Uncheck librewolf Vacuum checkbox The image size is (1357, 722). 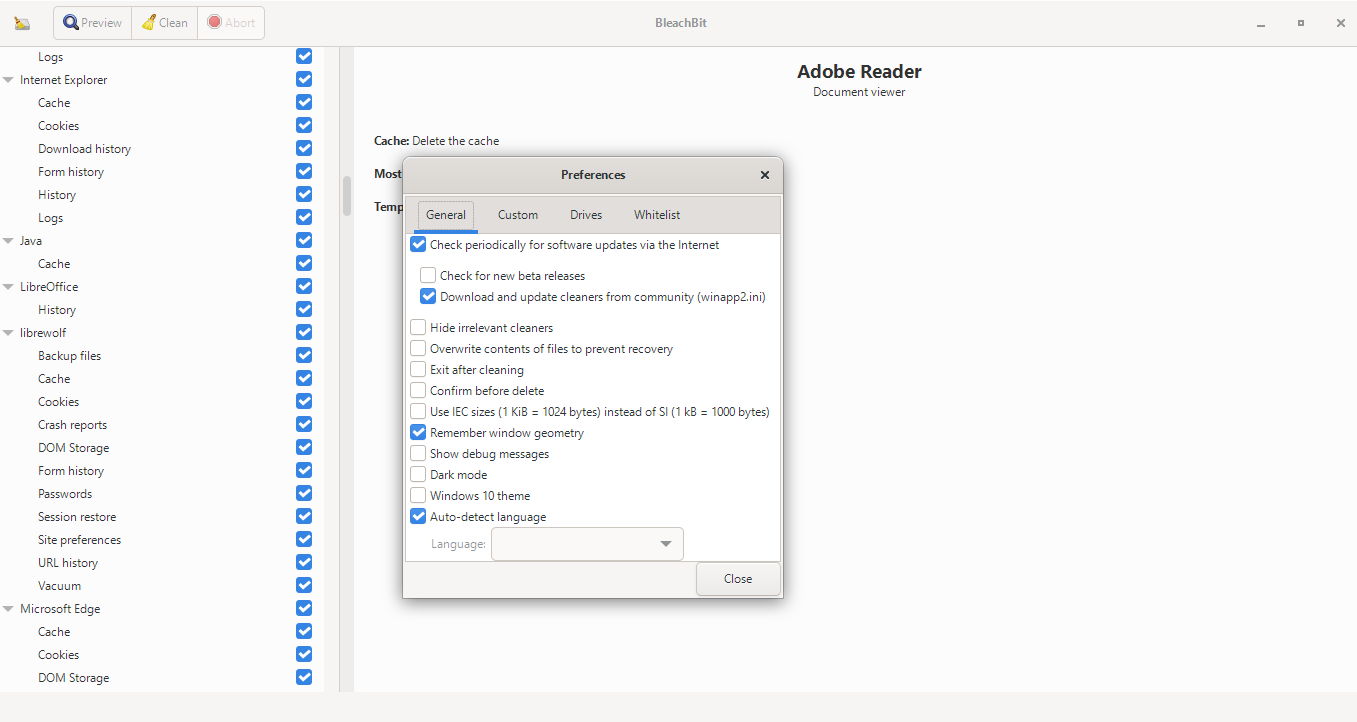(304, 585)
